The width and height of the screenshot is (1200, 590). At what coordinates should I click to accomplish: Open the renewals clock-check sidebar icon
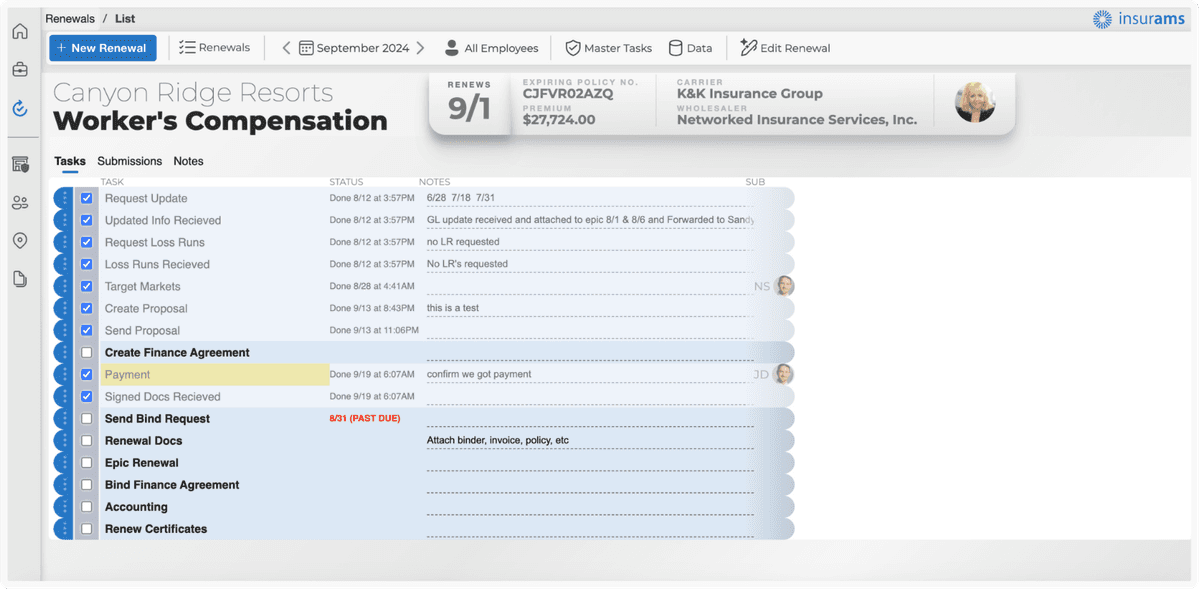[20, 108]
